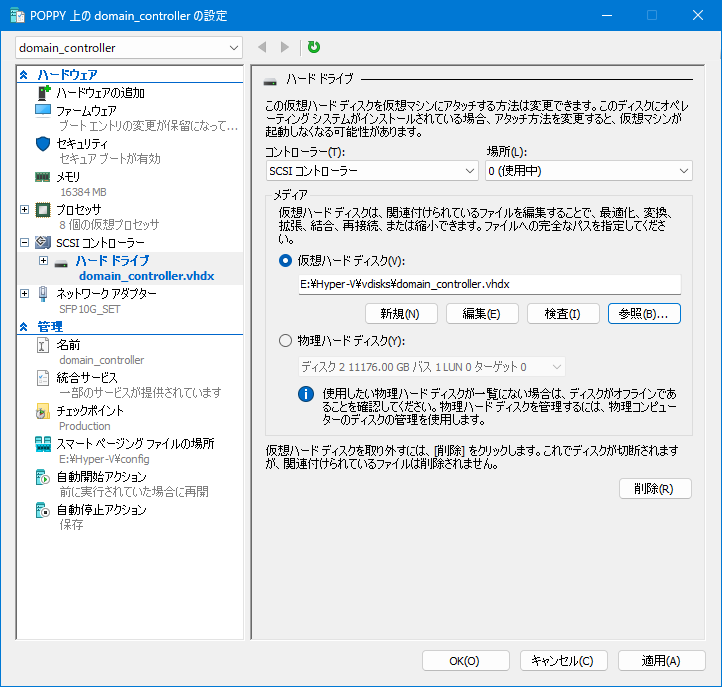722x687 pixels.
Task: Click the チェックポイント icon
Action: coord(43,411)
